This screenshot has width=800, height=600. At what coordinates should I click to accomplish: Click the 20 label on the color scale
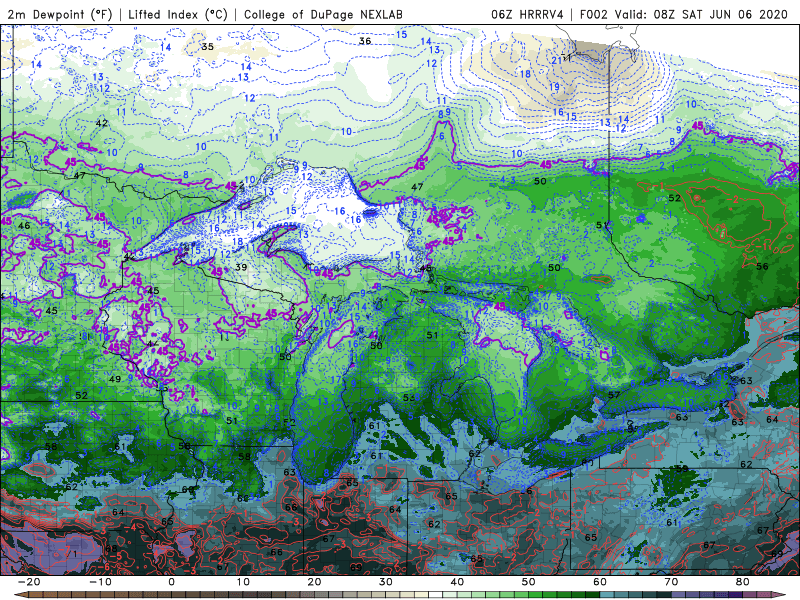coord(314,582)
